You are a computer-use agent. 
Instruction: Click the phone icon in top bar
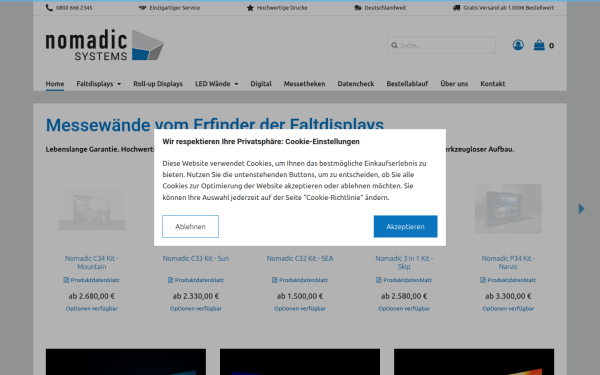click(49, 8)
